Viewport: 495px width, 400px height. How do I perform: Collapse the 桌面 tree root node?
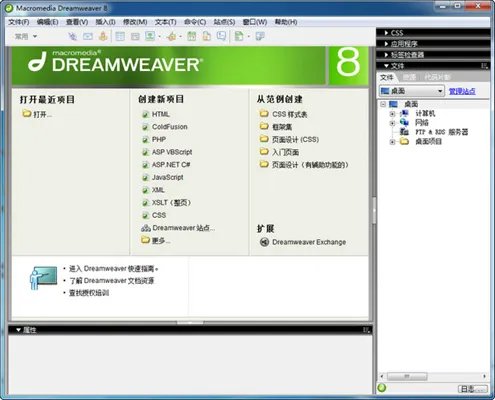coord(383,104)
